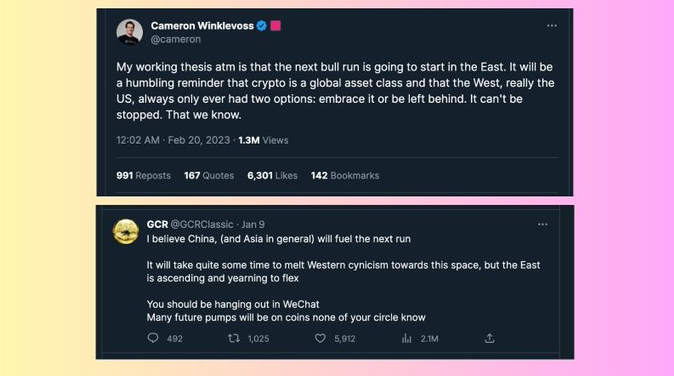674x376 pixels.
Task: View the 1.3M Views count
Action: coord(263,140)
